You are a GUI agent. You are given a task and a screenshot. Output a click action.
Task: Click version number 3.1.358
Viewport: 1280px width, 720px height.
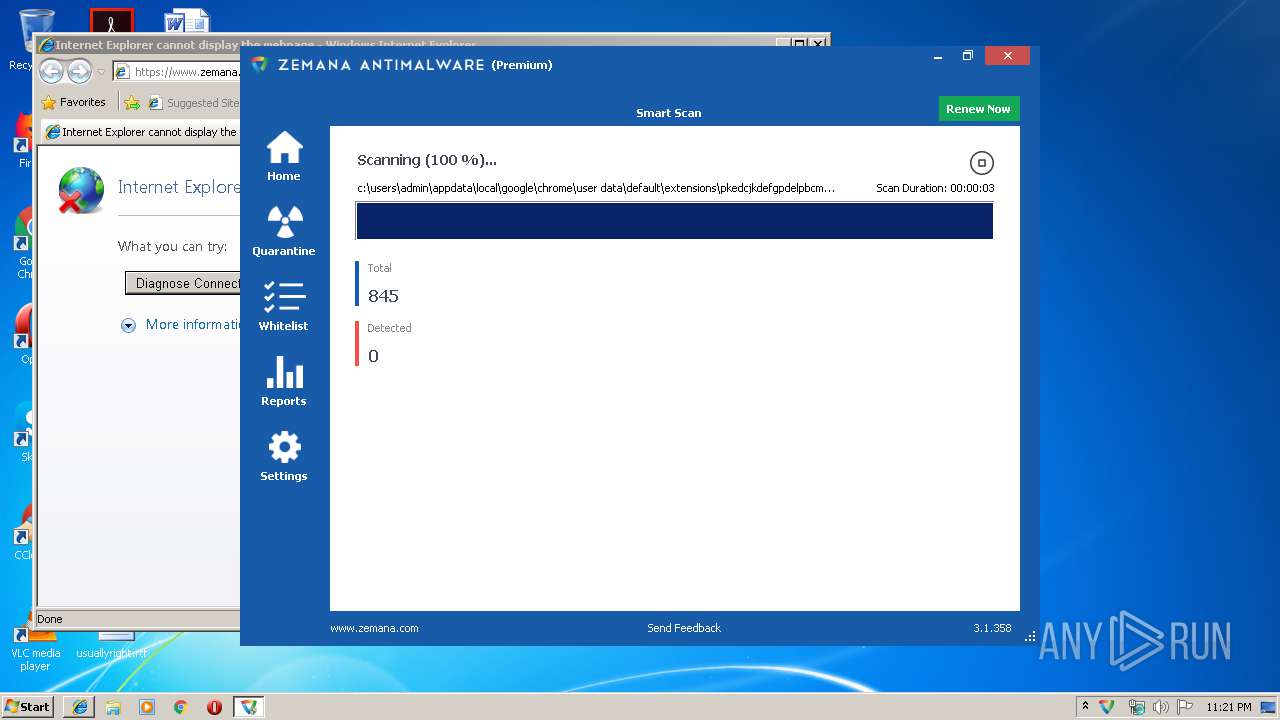(992, 628)
